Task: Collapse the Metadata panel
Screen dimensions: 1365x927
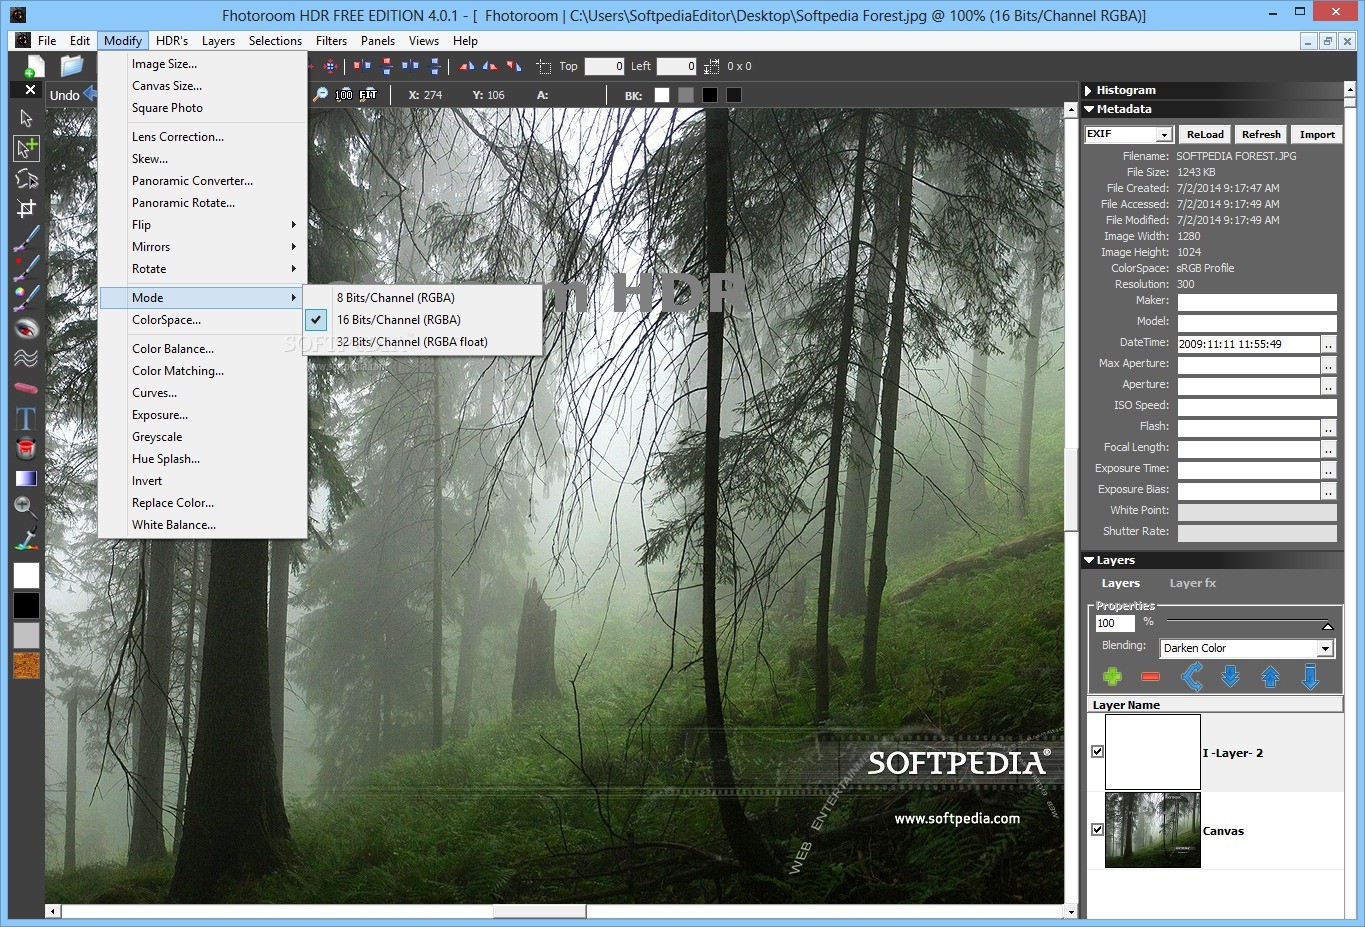Action: 1089,109
